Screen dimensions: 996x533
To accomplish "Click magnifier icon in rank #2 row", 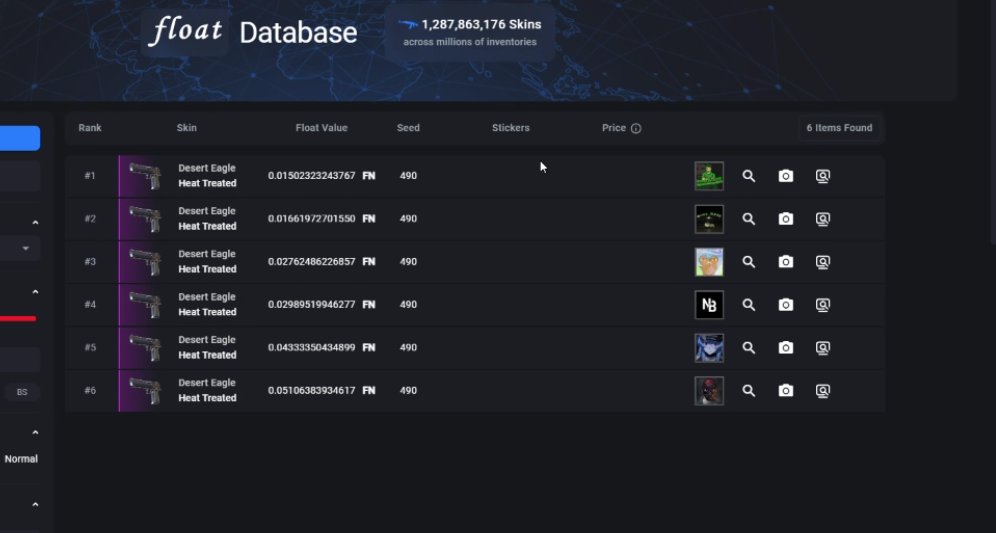I will (x=749, y=219).
